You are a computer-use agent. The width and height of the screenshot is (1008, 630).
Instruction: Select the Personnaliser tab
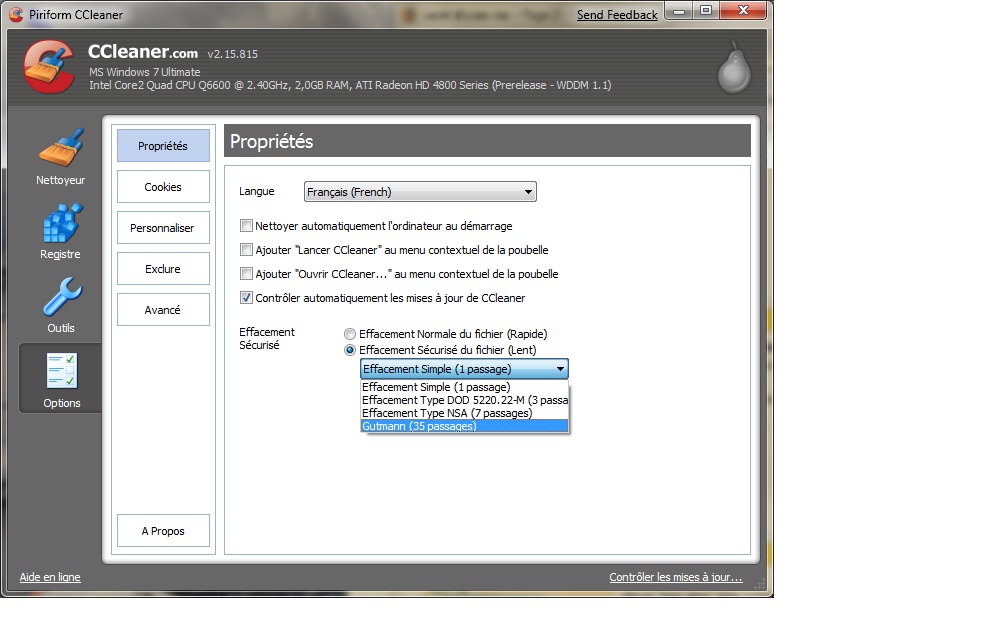[163, 228]
